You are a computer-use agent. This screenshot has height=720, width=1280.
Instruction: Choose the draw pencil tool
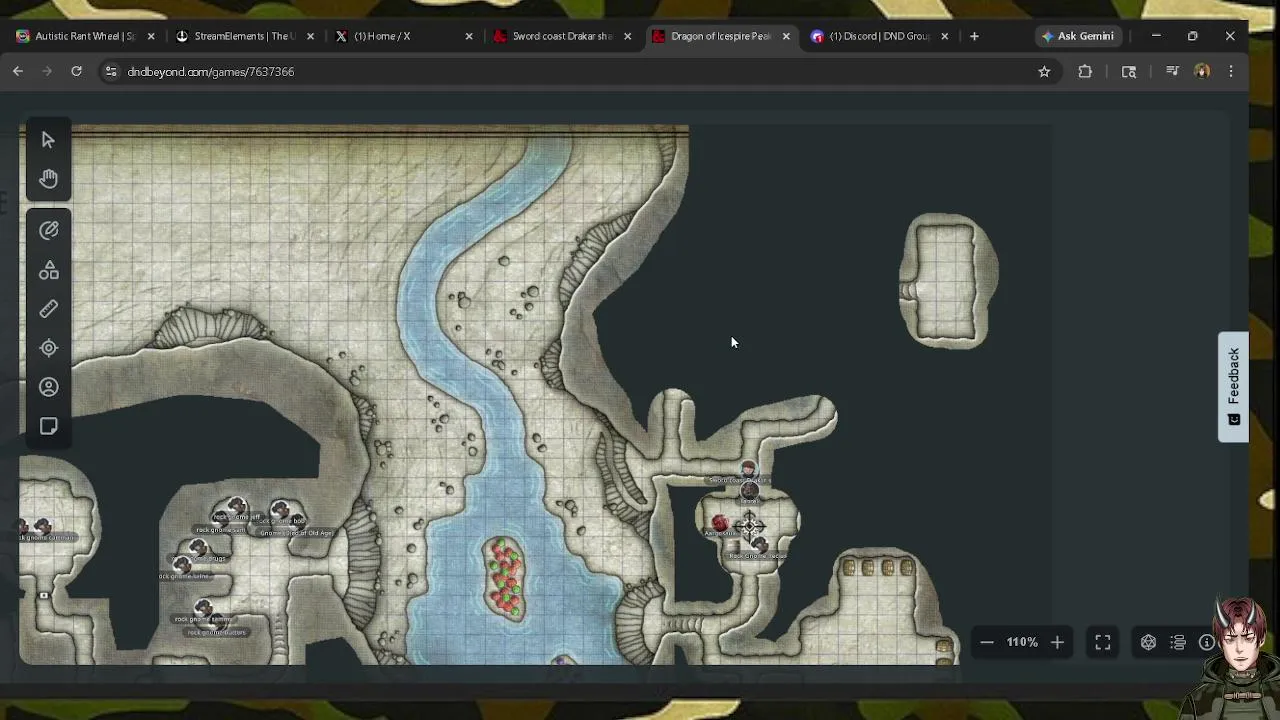click(x=48, y=231)
